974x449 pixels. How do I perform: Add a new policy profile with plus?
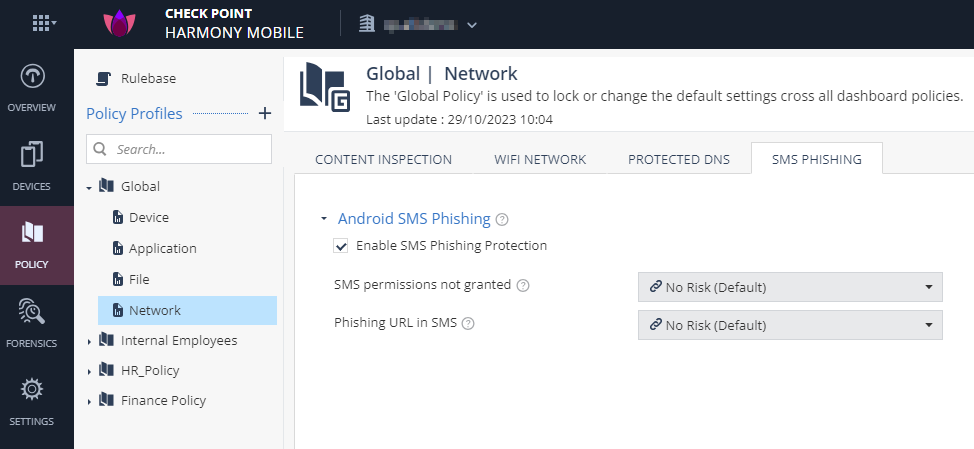[265, 113]
